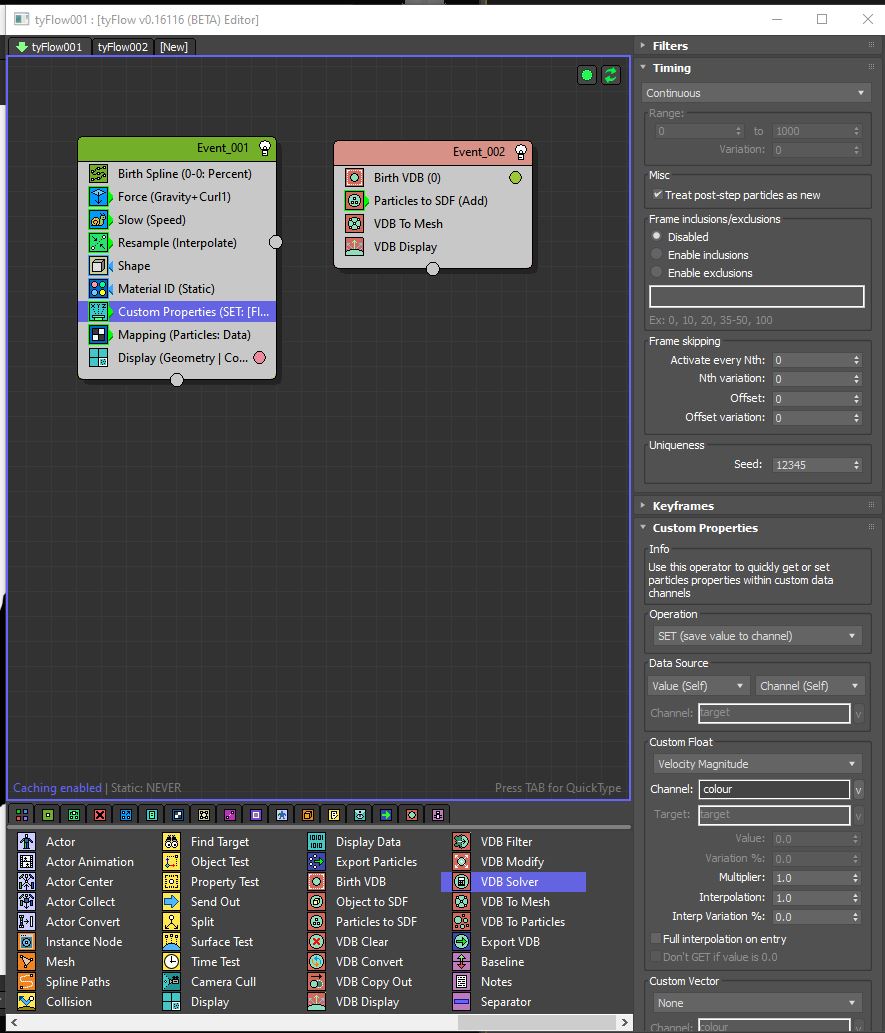
Task: Click the Find Target icon in depot
Action: coord(171,842)
